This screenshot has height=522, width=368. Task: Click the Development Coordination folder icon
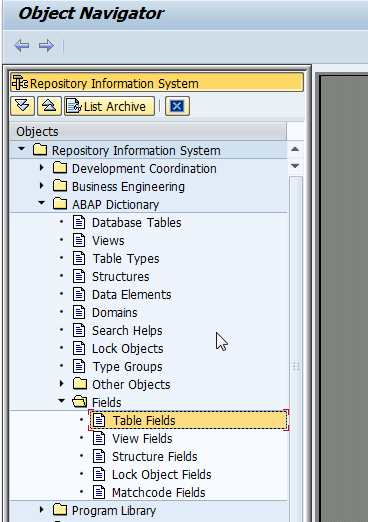(60, 168)
